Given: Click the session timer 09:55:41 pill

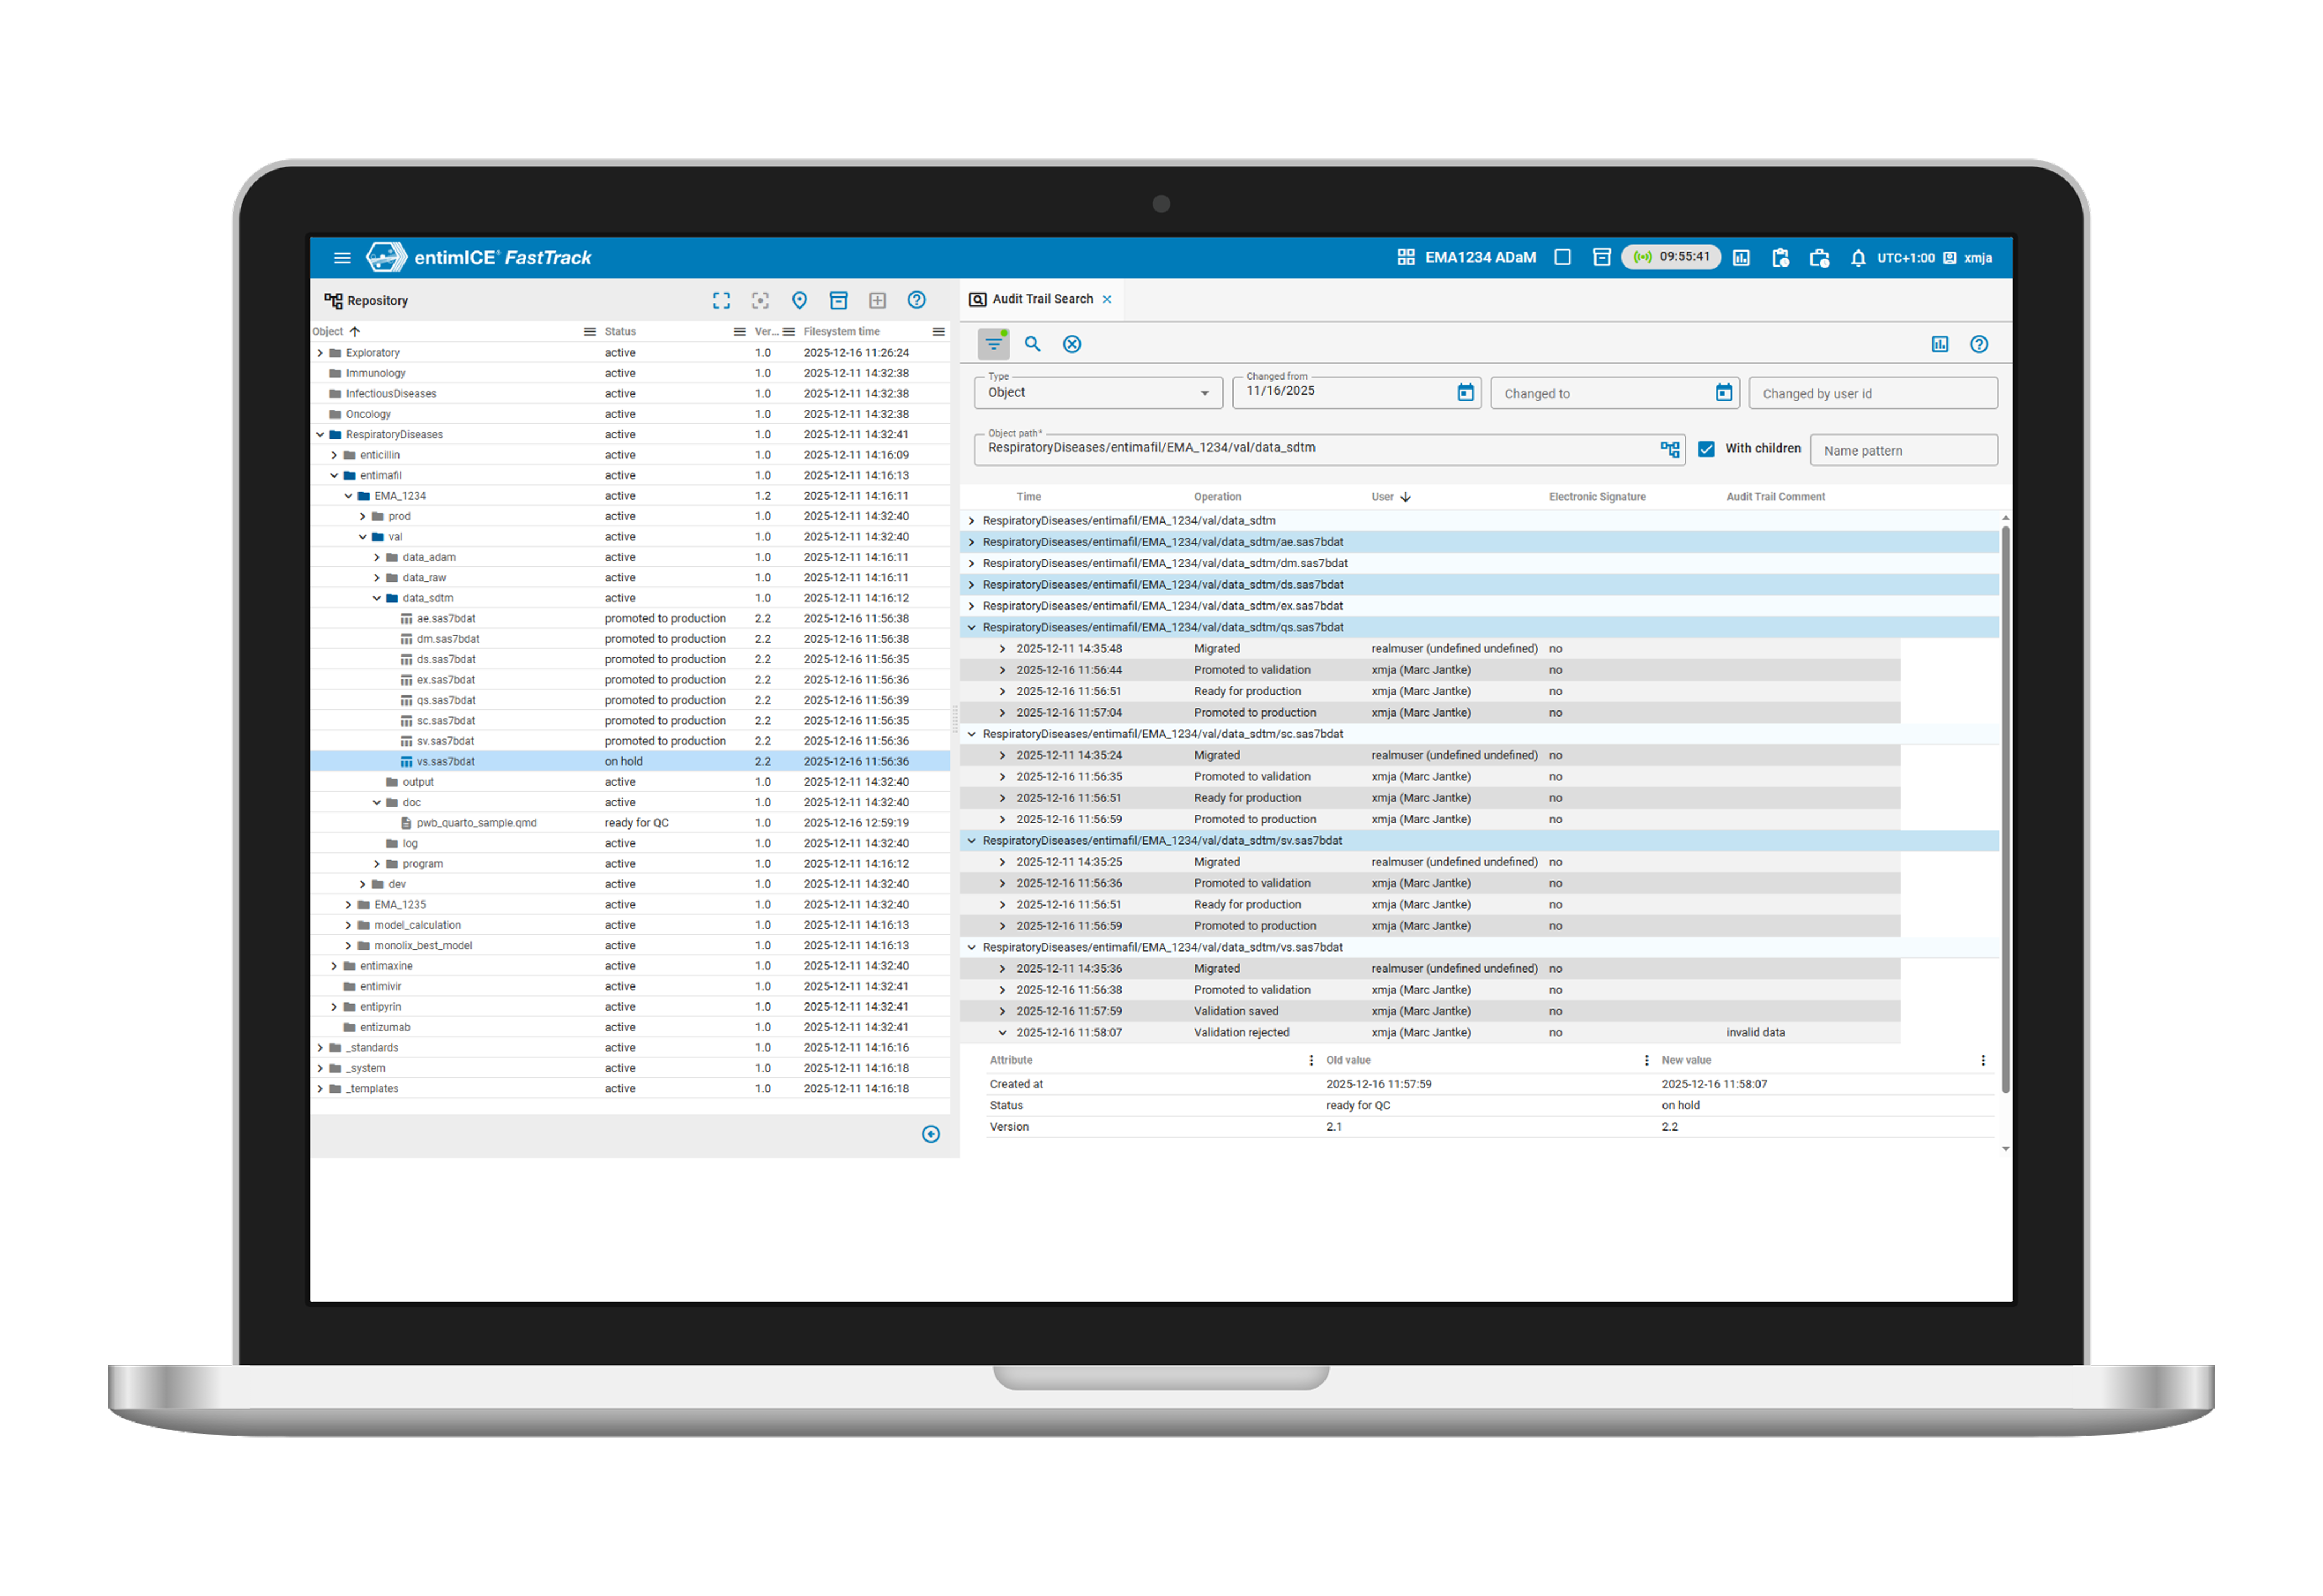Looking at the screenshot, I should pyautogui.click(x=1671, y=257).
